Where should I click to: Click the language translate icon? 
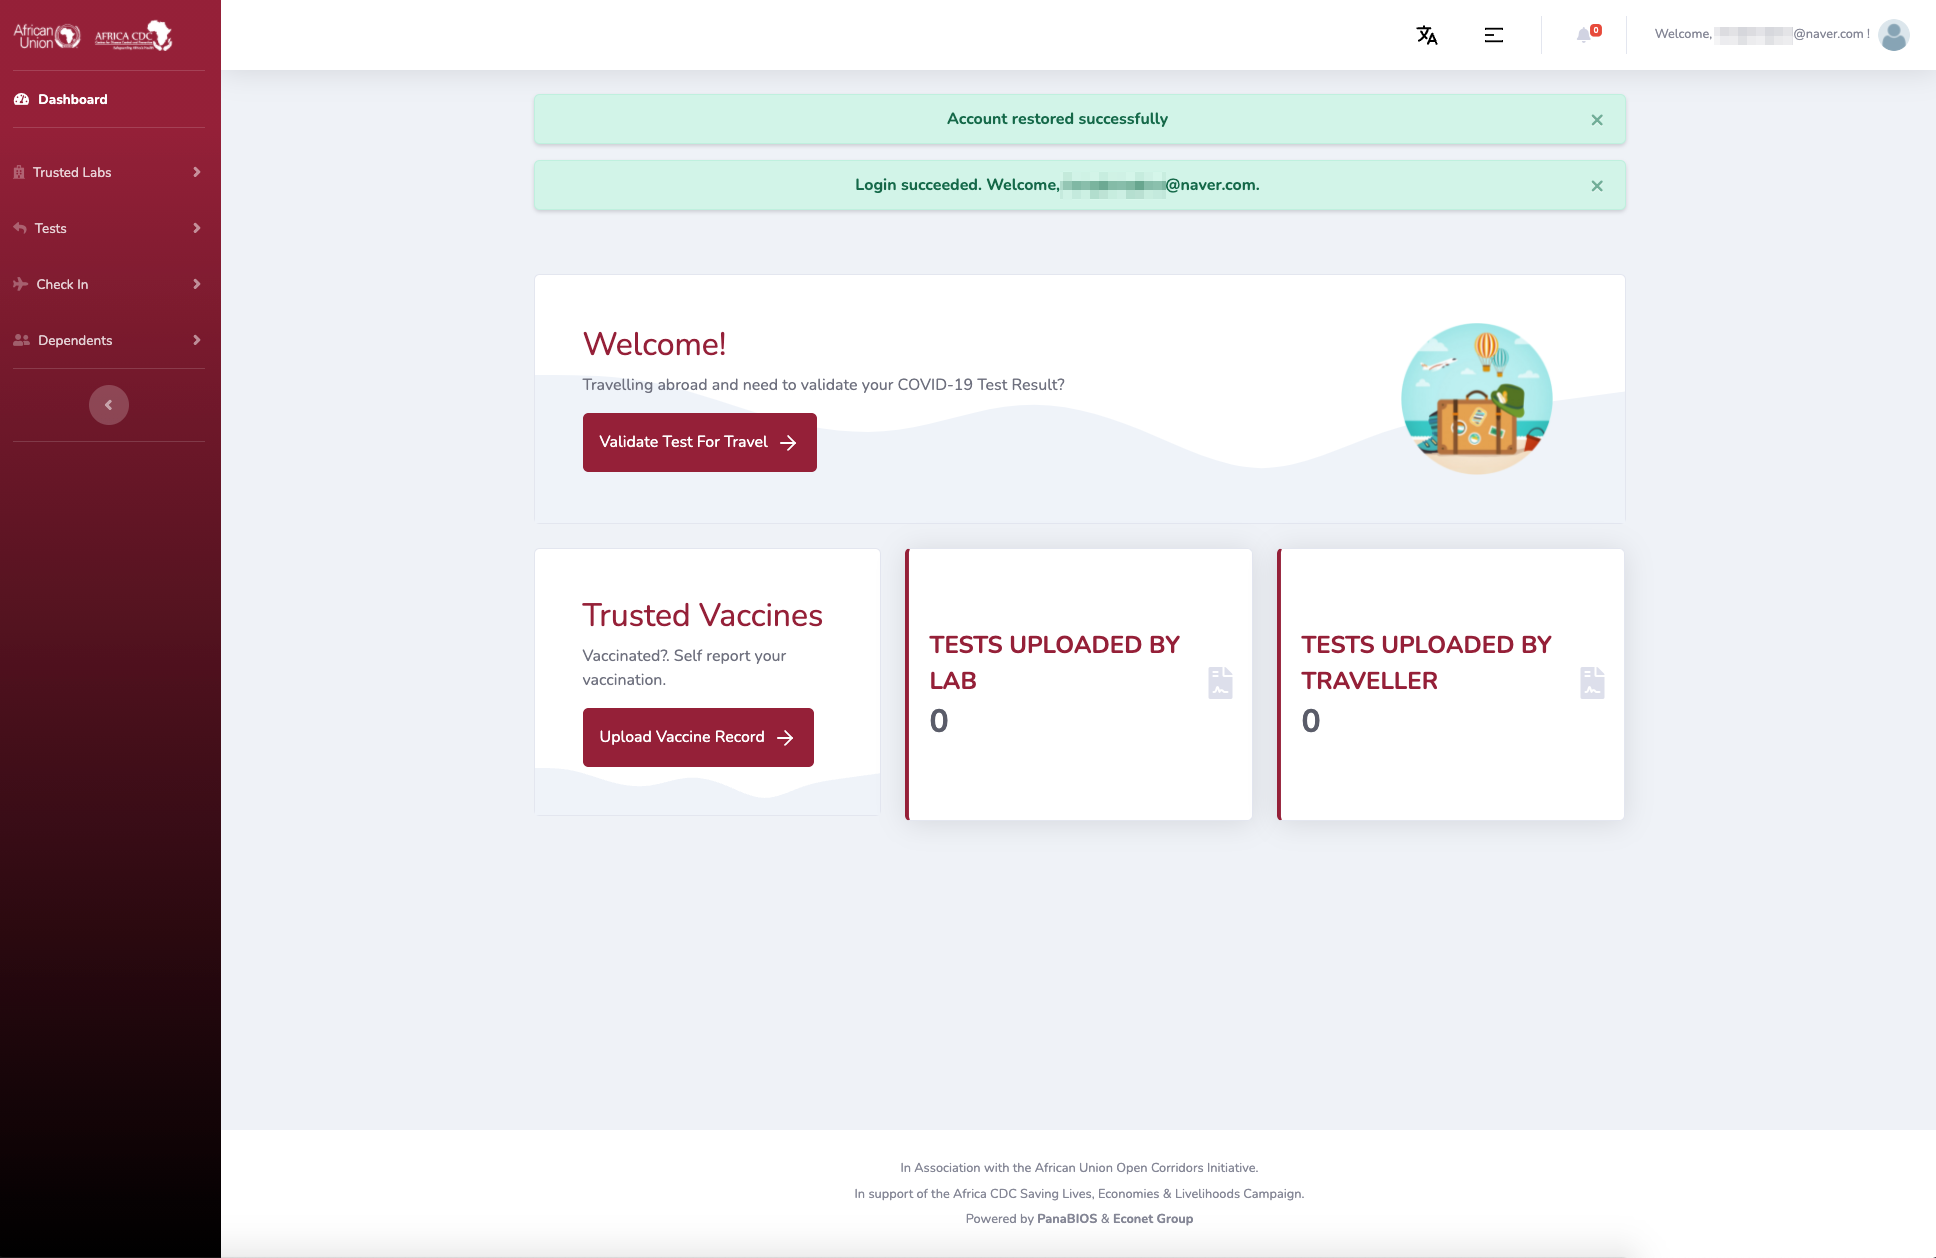point(1427,35)
